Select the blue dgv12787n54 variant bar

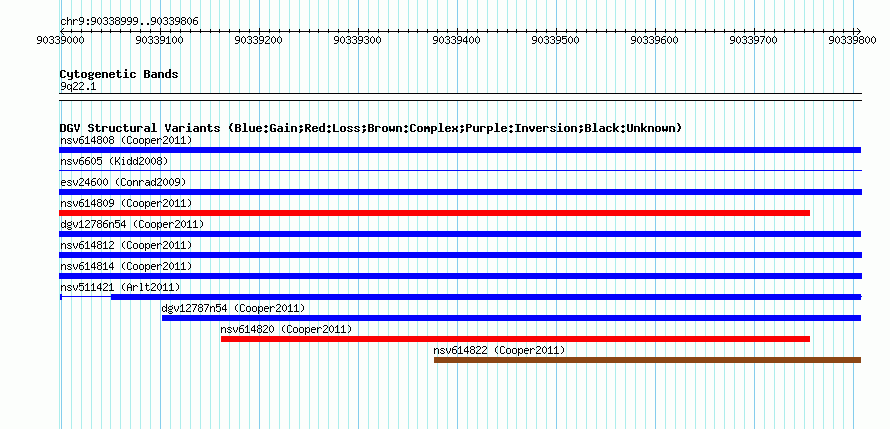(x=511, y=318)
